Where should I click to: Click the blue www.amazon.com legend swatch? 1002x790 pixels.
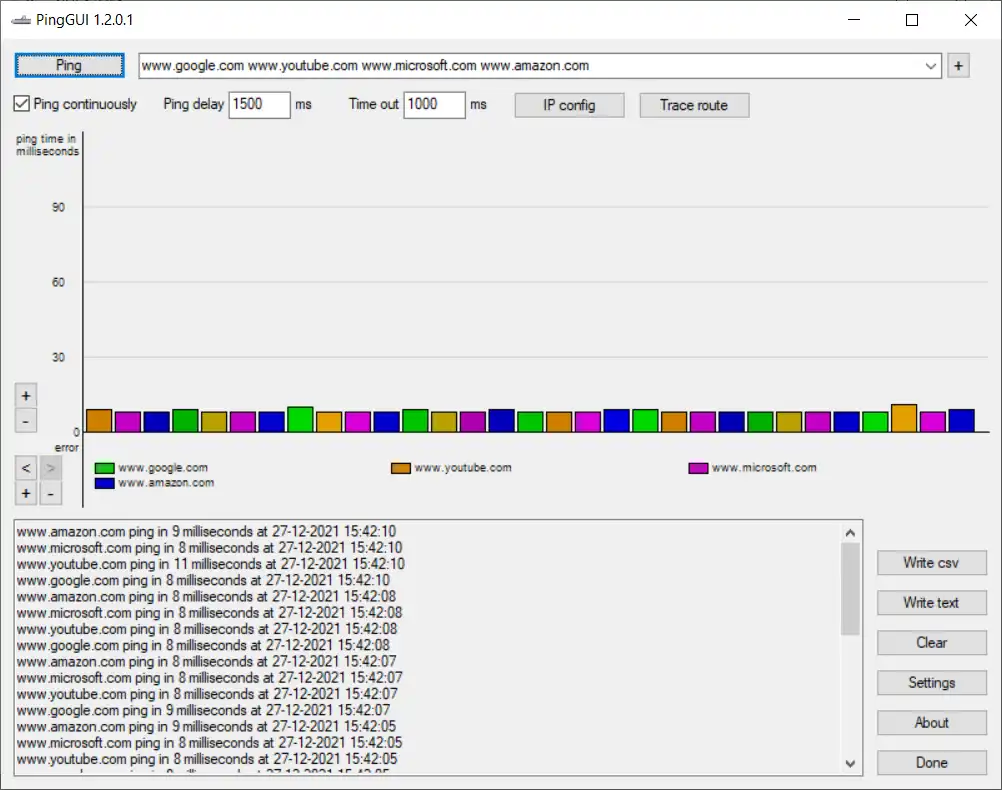pyautogui.click(x=104, y=483)
